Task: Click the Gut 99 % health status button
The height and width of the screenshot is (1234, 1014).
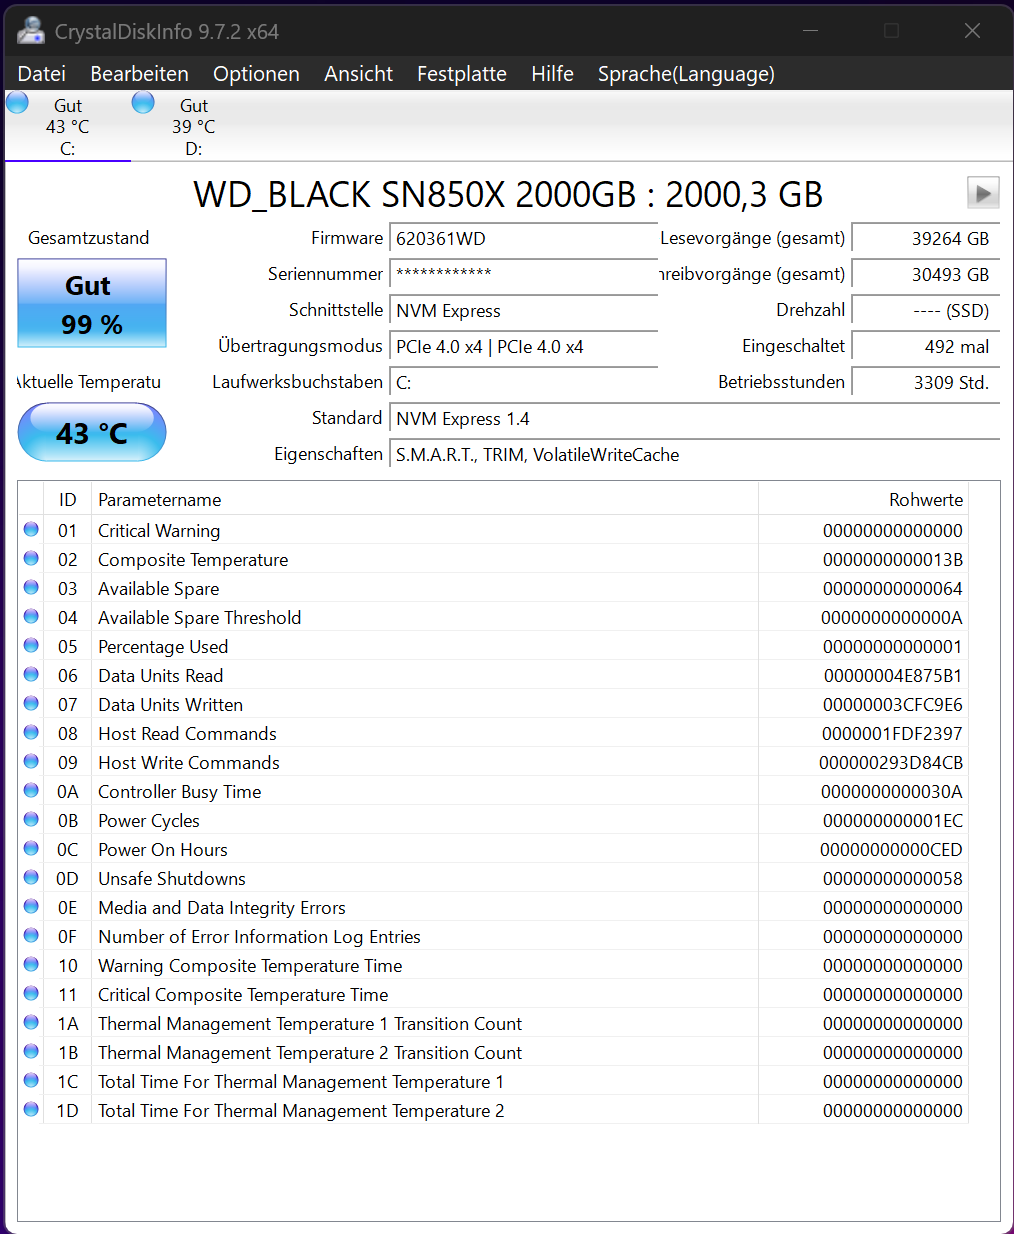Action: [x=92, y=303]
